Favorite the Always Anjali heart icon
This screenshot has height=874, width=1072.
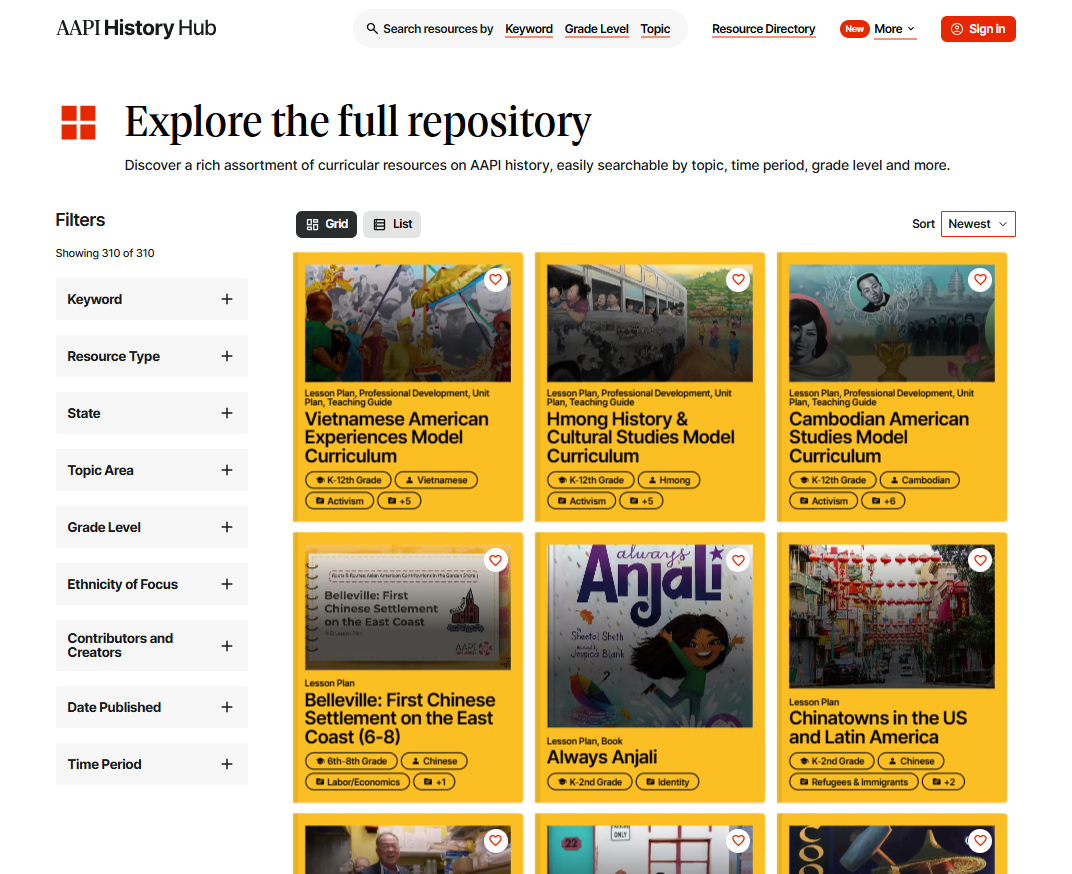pos(738,560)
